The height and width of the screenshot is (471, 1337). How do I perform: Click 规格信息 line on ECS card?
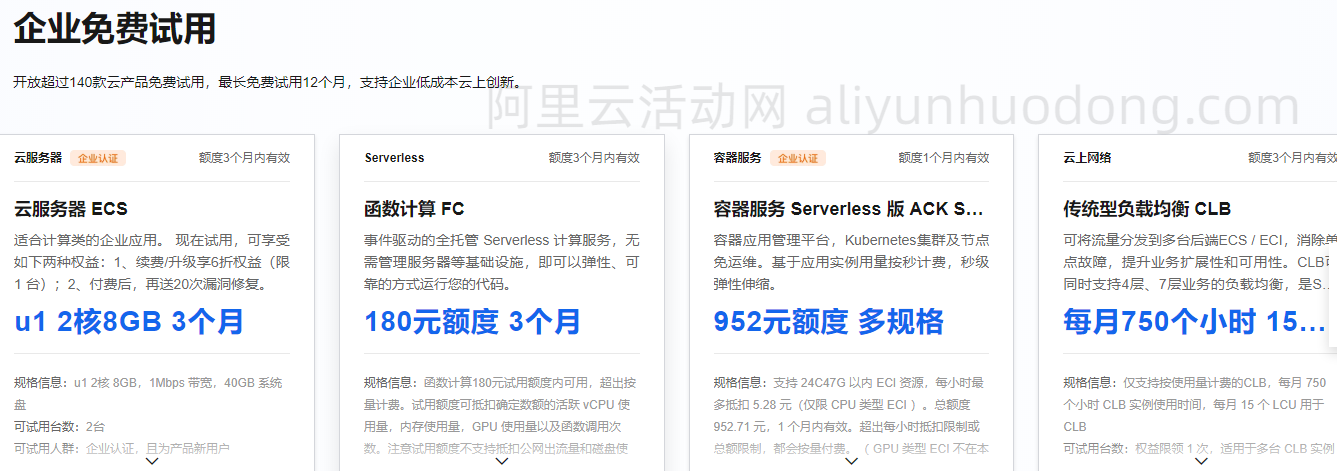click(x=148, y=393)
